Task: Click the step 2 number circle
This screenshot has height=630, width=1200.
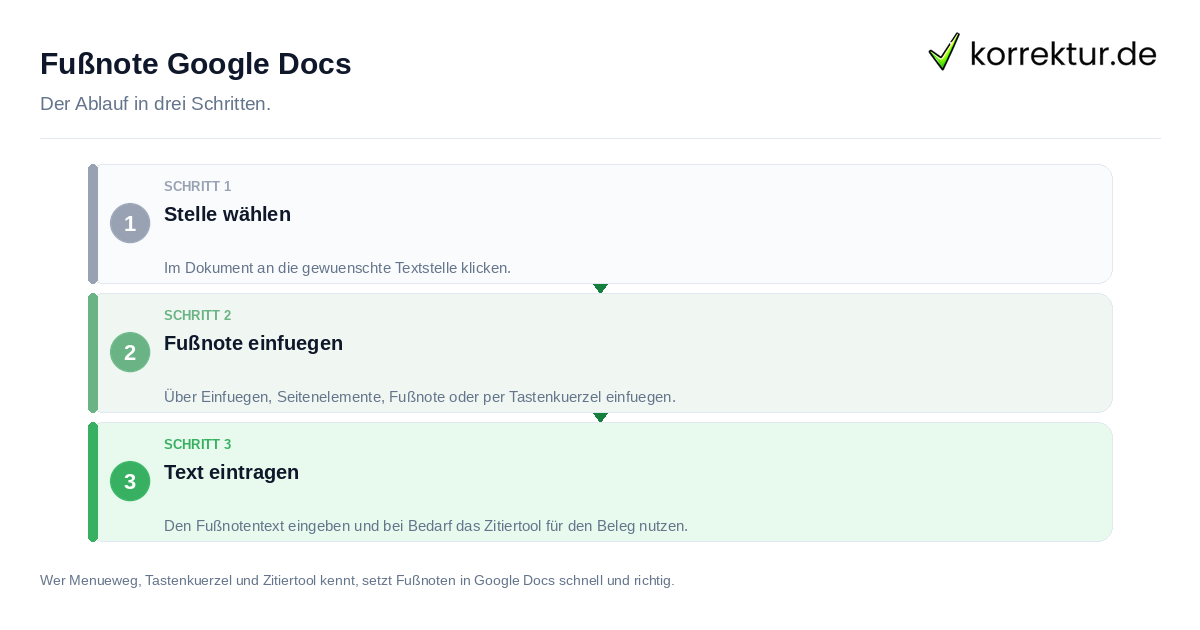Action: pos(130,352)
